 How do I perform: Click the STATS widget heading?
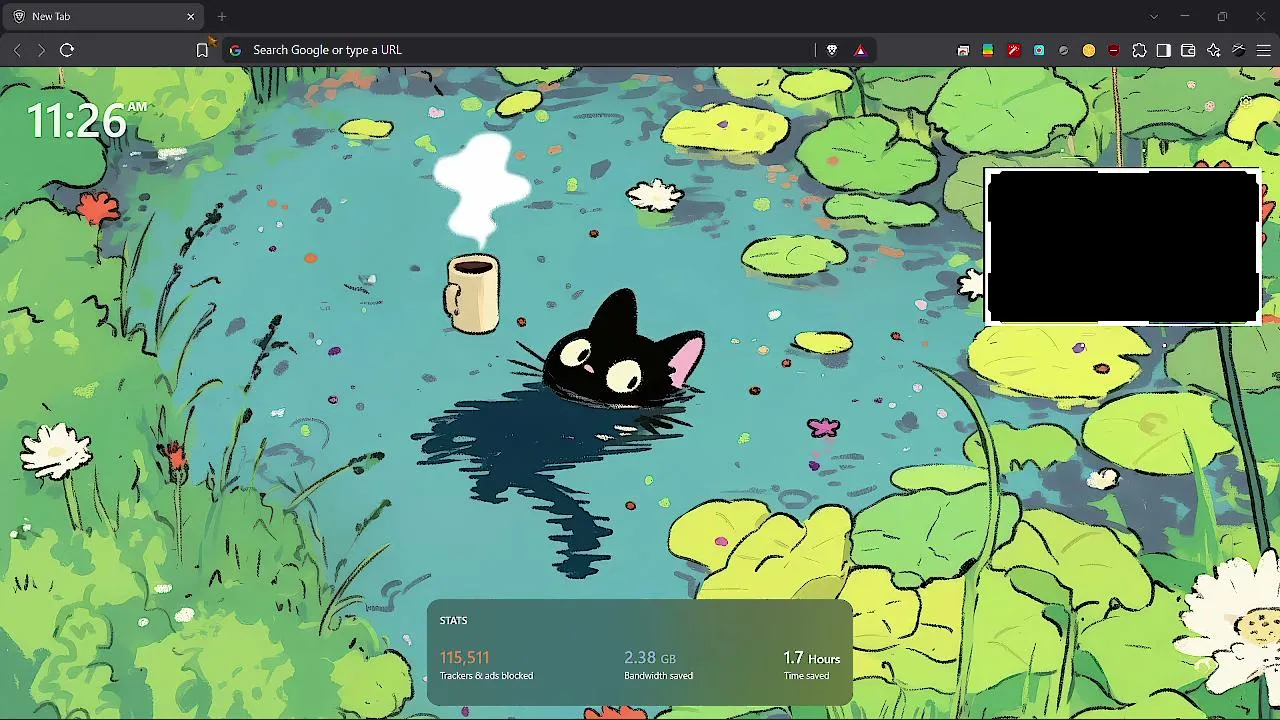453,621
